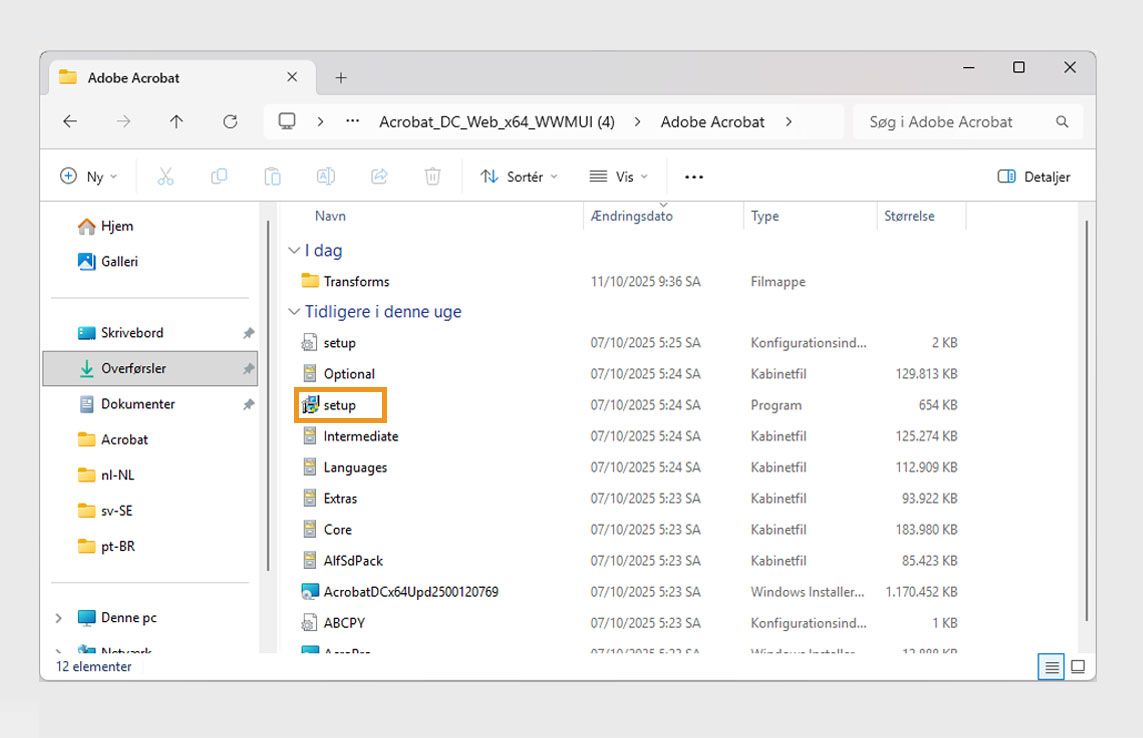Delete selection with the trash icon
Image resolution: width=1143 pixels, height=738 pixels.
(x=432, y=176)
